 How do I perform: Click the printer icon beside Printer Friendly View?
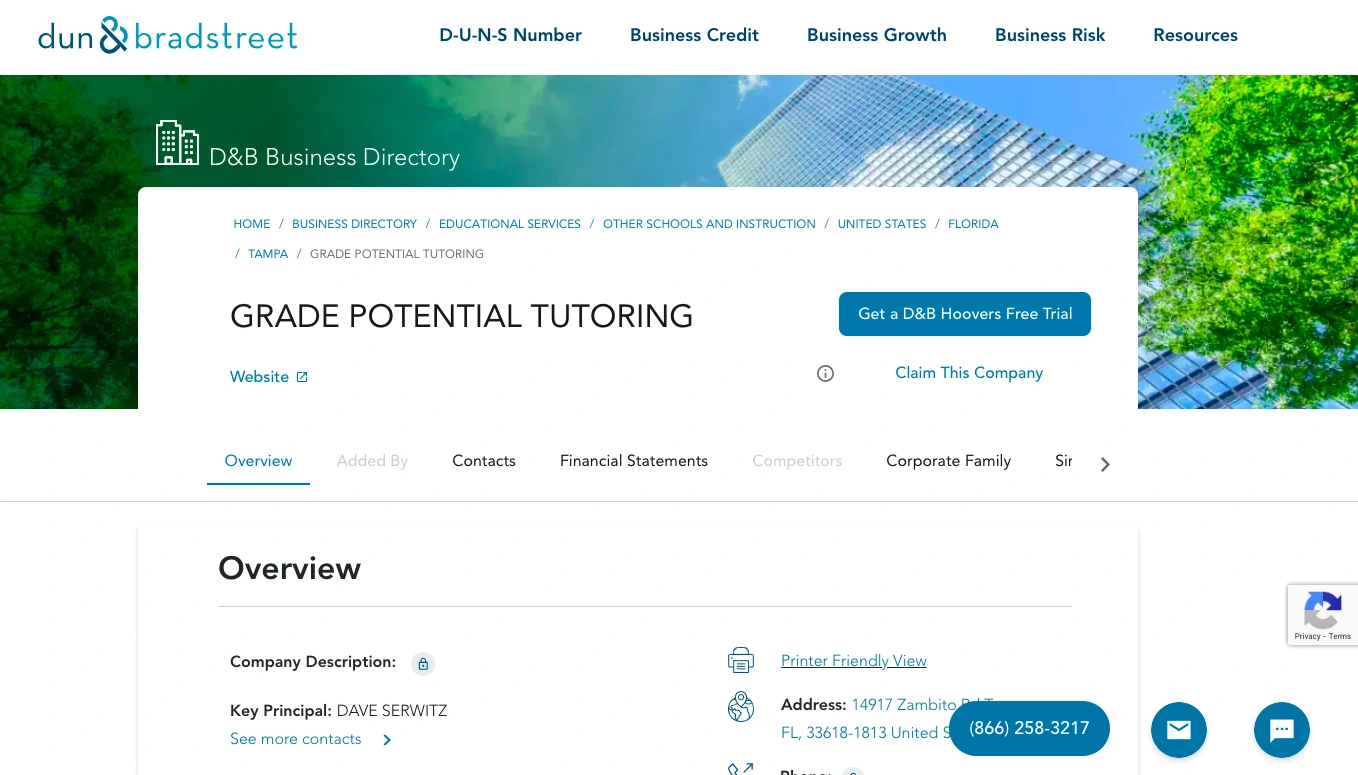click(741, 660)
